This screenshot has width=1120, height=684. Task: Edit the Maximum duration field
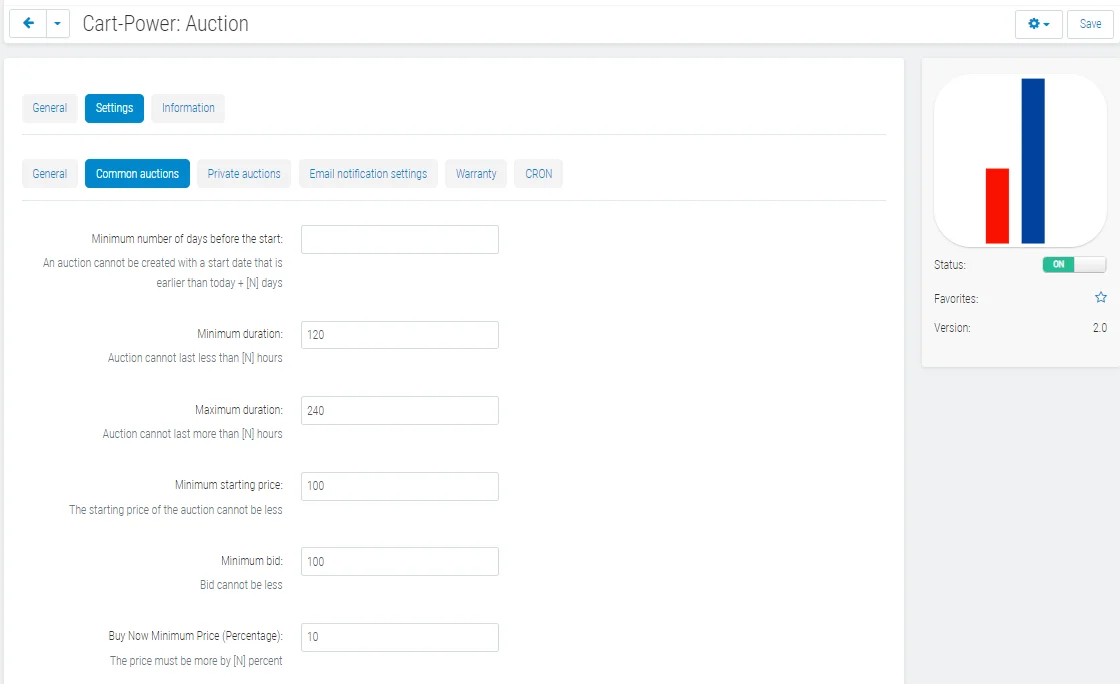pos(400,411)
